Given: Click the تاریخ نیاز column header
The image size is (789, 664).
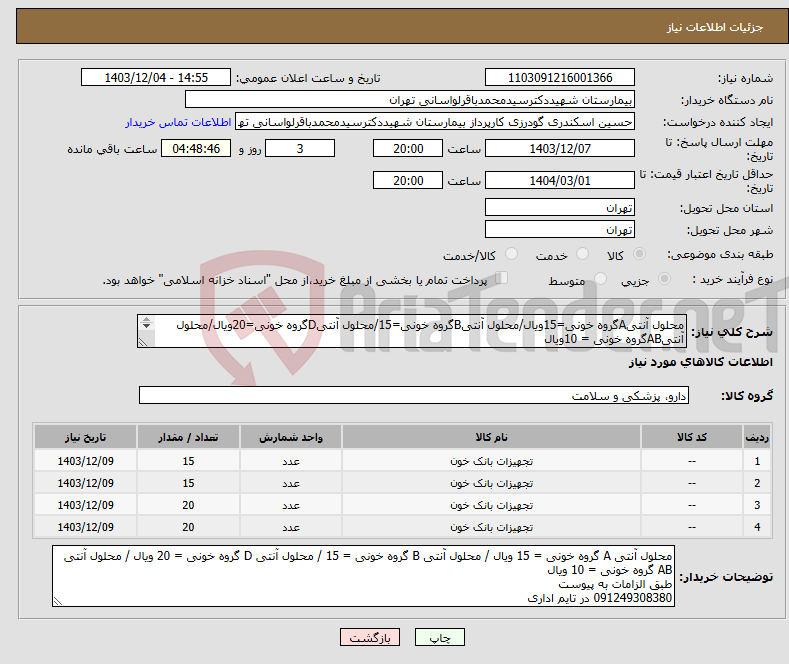Looking at the screenshot, I should (86, 437).
